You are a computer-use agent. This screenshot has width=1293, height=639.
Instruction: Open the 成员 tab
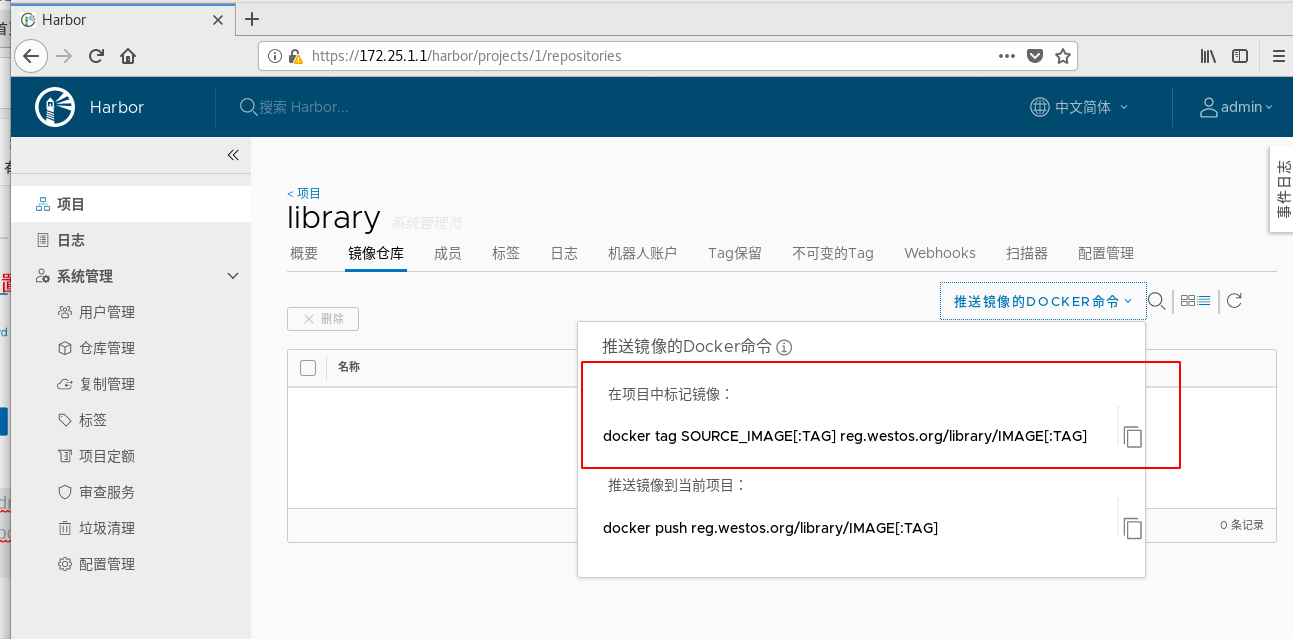click(448, 253)
